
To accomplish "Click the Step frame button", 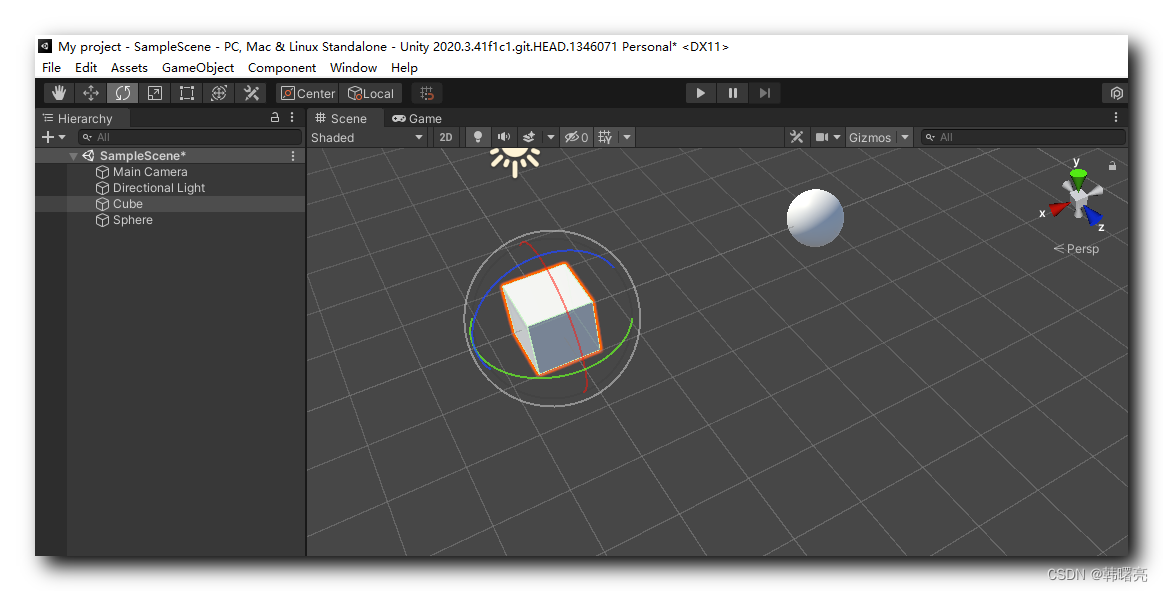I will click(765, 93).
